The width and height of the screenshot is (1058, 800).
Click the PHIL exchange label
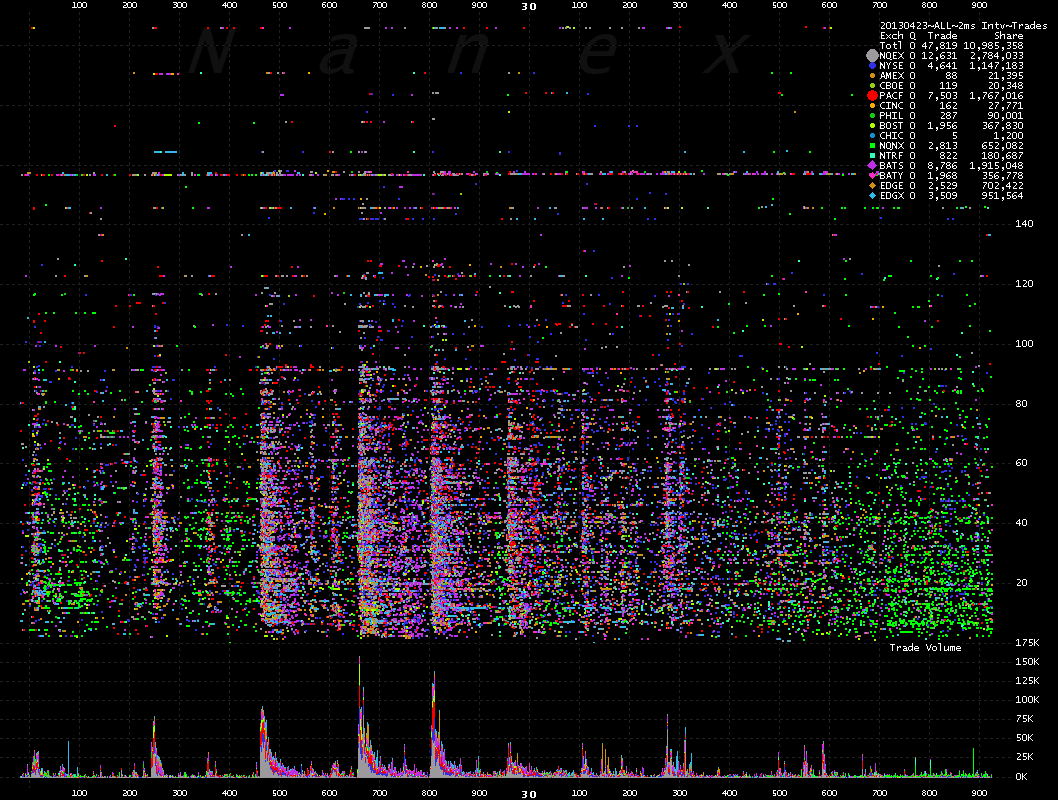(891, 115)
